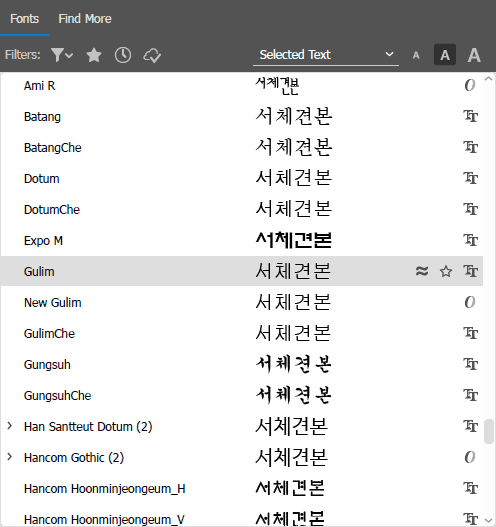Switch to the Fonts tab
This screenshot has height=527, width=496.
(x=24, y=19)
